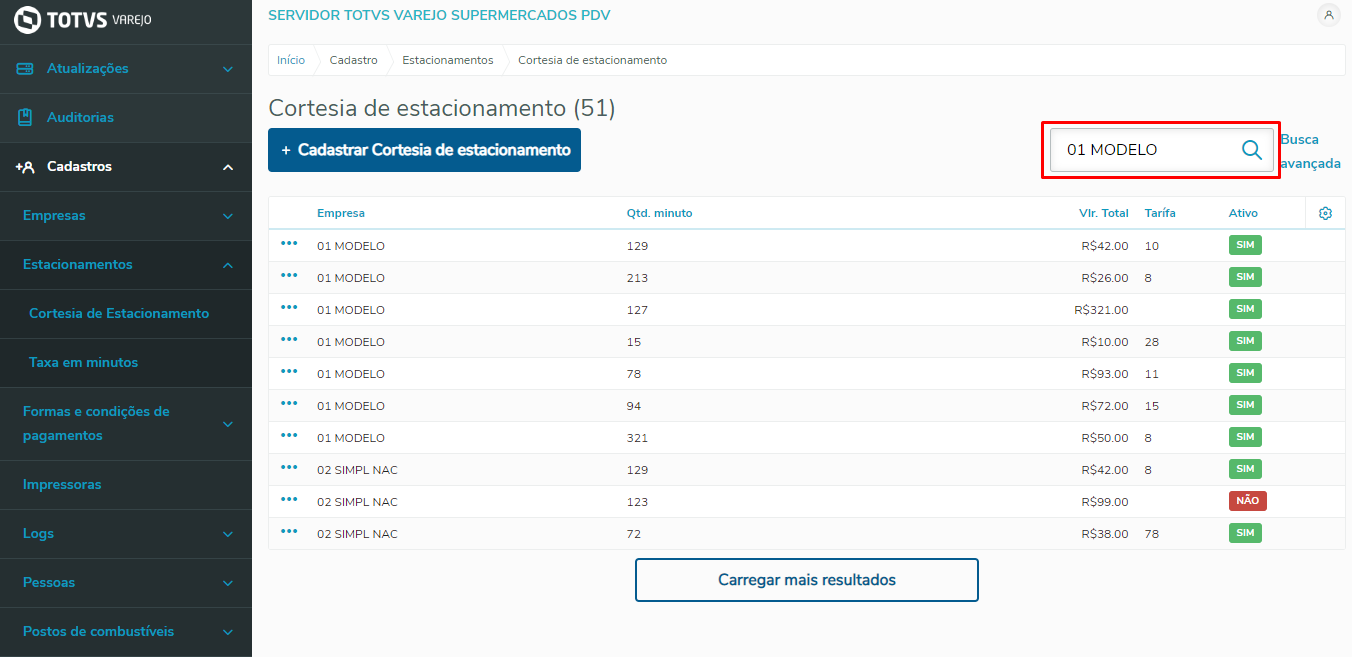Click the magnifier search icon
The image size is (1352, 657).
pyautogui.click(x=1252, y=150)
